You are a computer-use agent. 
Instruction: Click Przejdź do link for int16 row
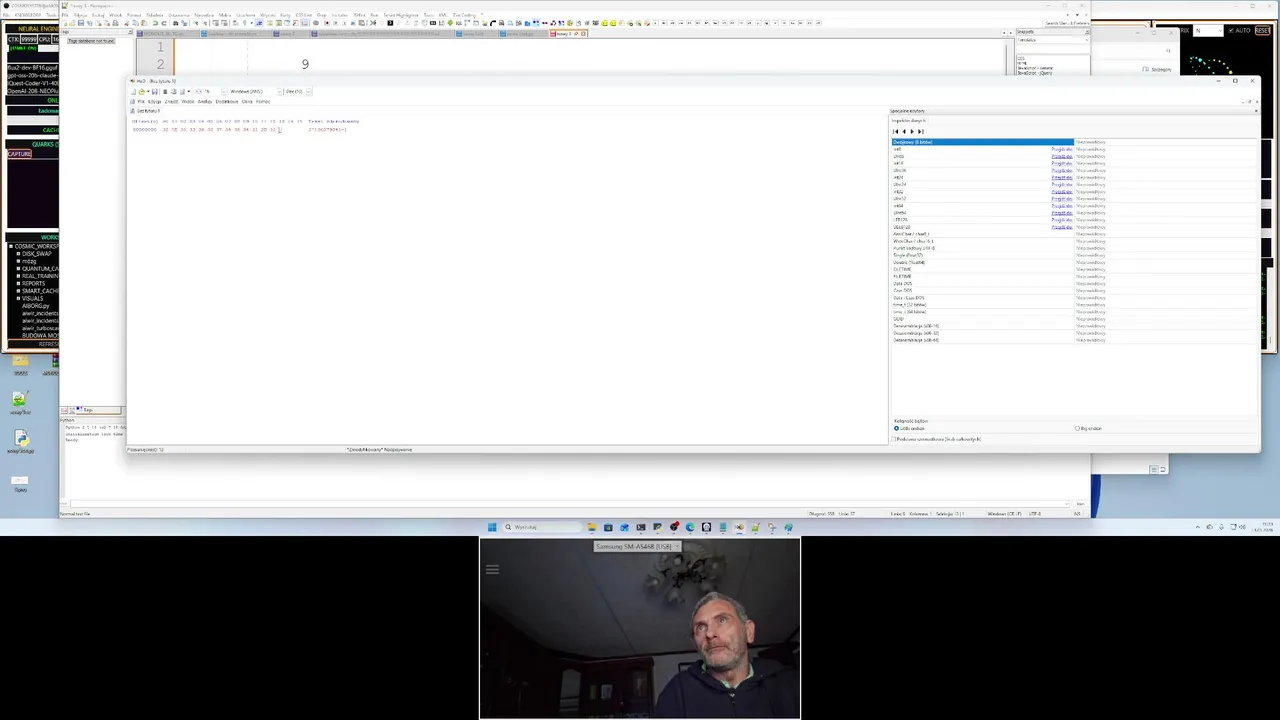[1062, 163]
